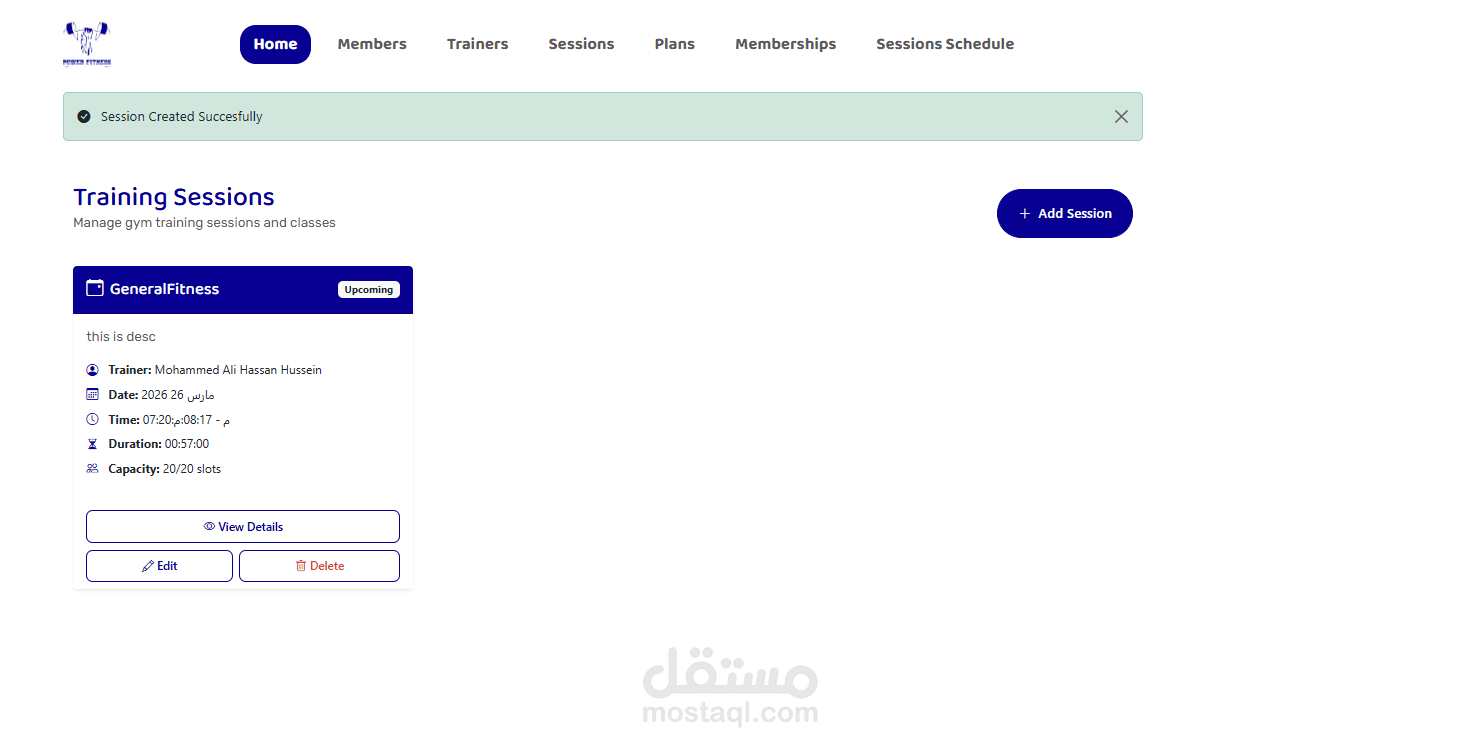The height and width of the screenshot is (743, 1462).
Task: Open the Trainers page
Action: point(477,44)
